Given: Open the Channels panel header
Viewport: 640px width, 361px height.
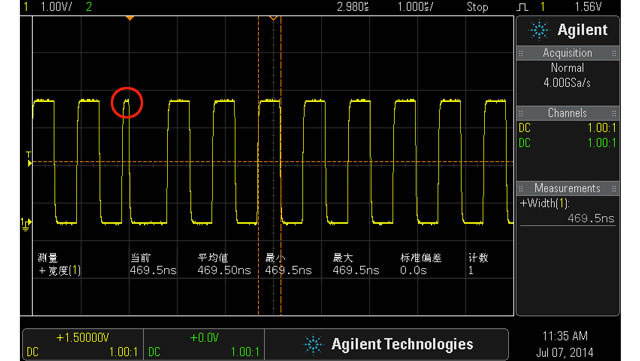Looking at the screenshot, I should tap(567, 113).
